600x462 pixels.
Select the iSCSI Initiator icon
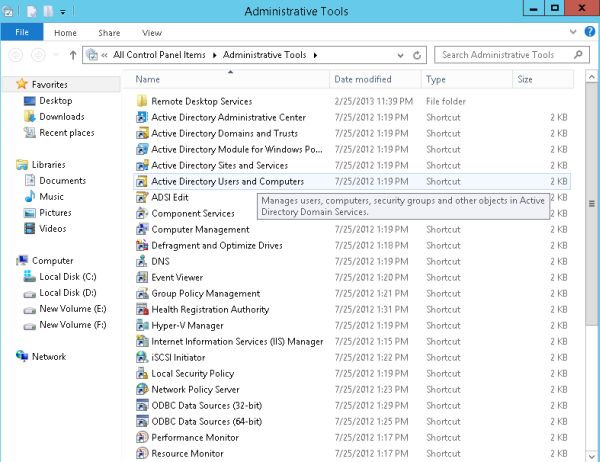[x=142, y=358]
